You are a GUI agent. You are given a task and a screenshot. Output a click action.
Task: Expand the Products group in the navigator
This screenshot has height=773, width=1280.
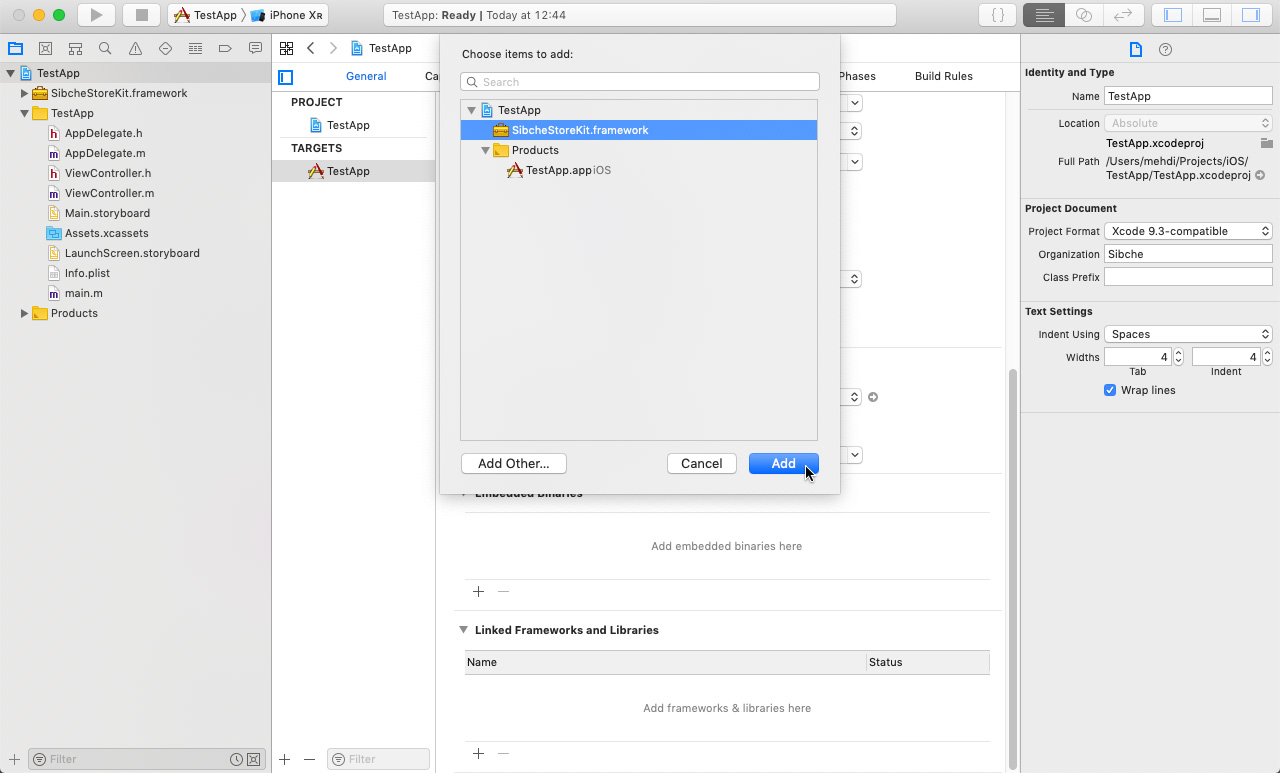tap(24, 313)
